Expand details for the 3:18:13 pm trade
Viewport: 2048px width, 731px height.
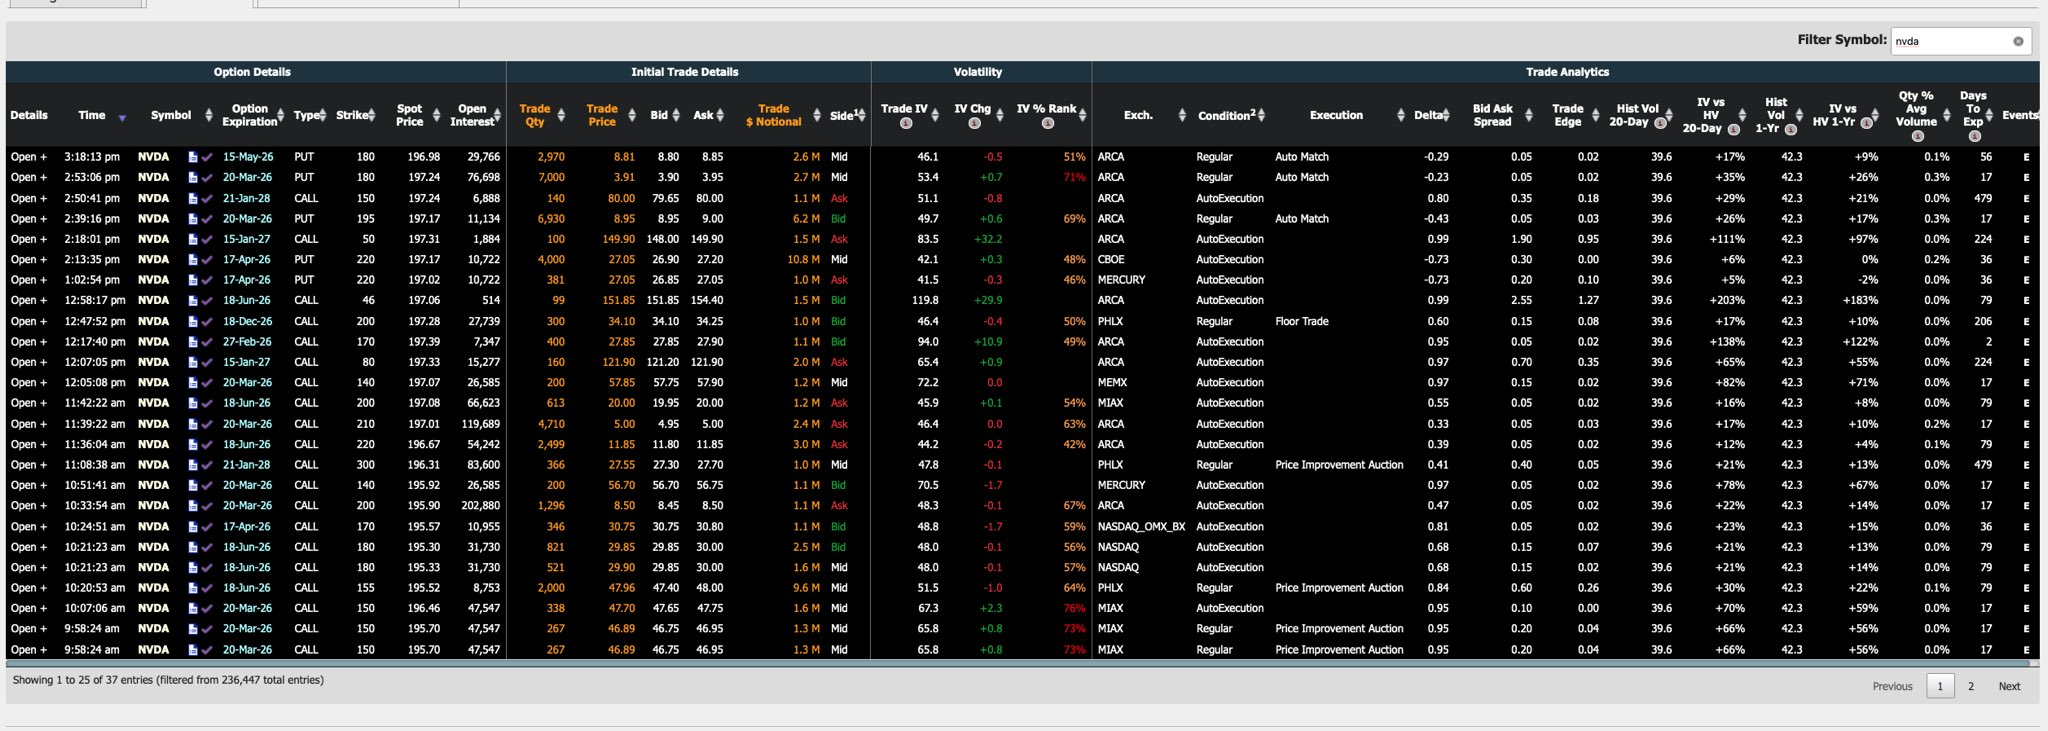pyautogui.click(x=28, y=157)
